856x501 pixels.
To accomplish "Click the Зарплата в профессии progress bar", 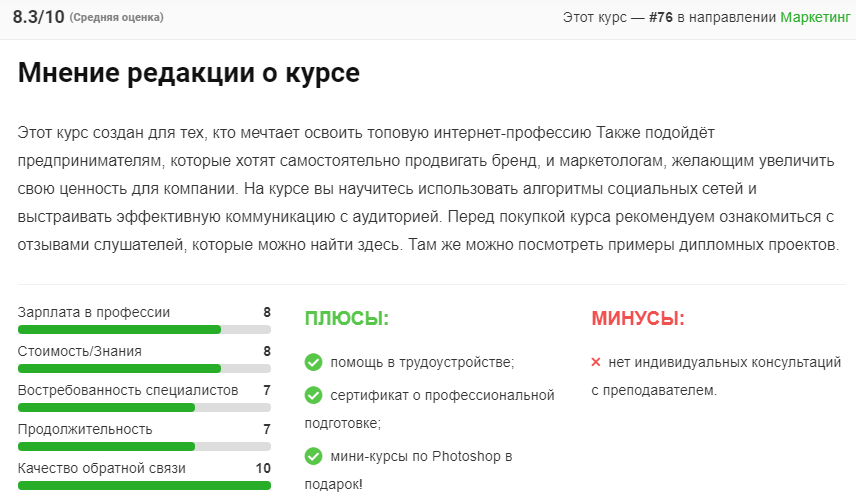I will coord(144,329).
